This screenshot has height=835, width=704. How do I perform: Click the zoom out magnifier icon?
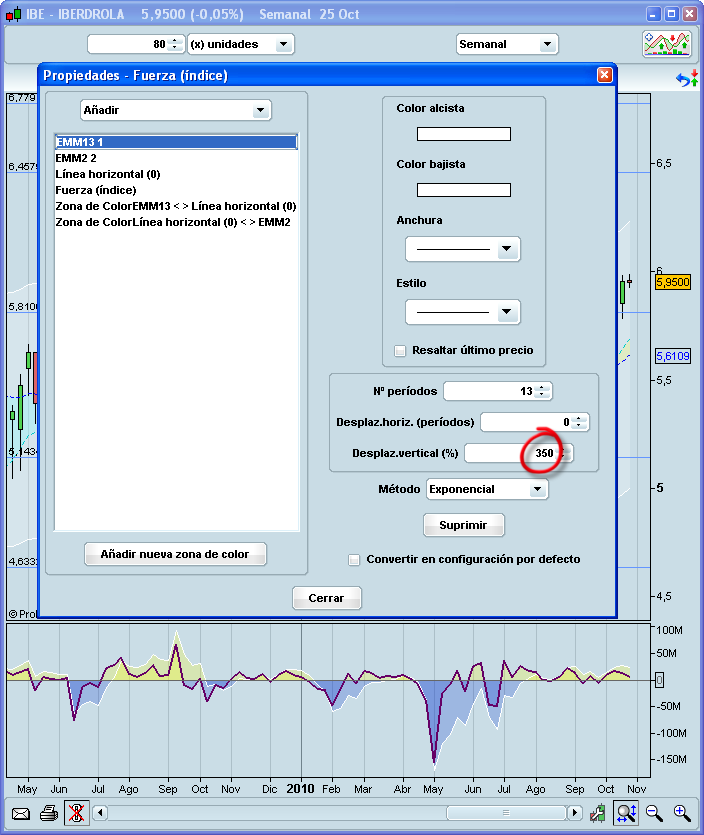tap(654, 813)
